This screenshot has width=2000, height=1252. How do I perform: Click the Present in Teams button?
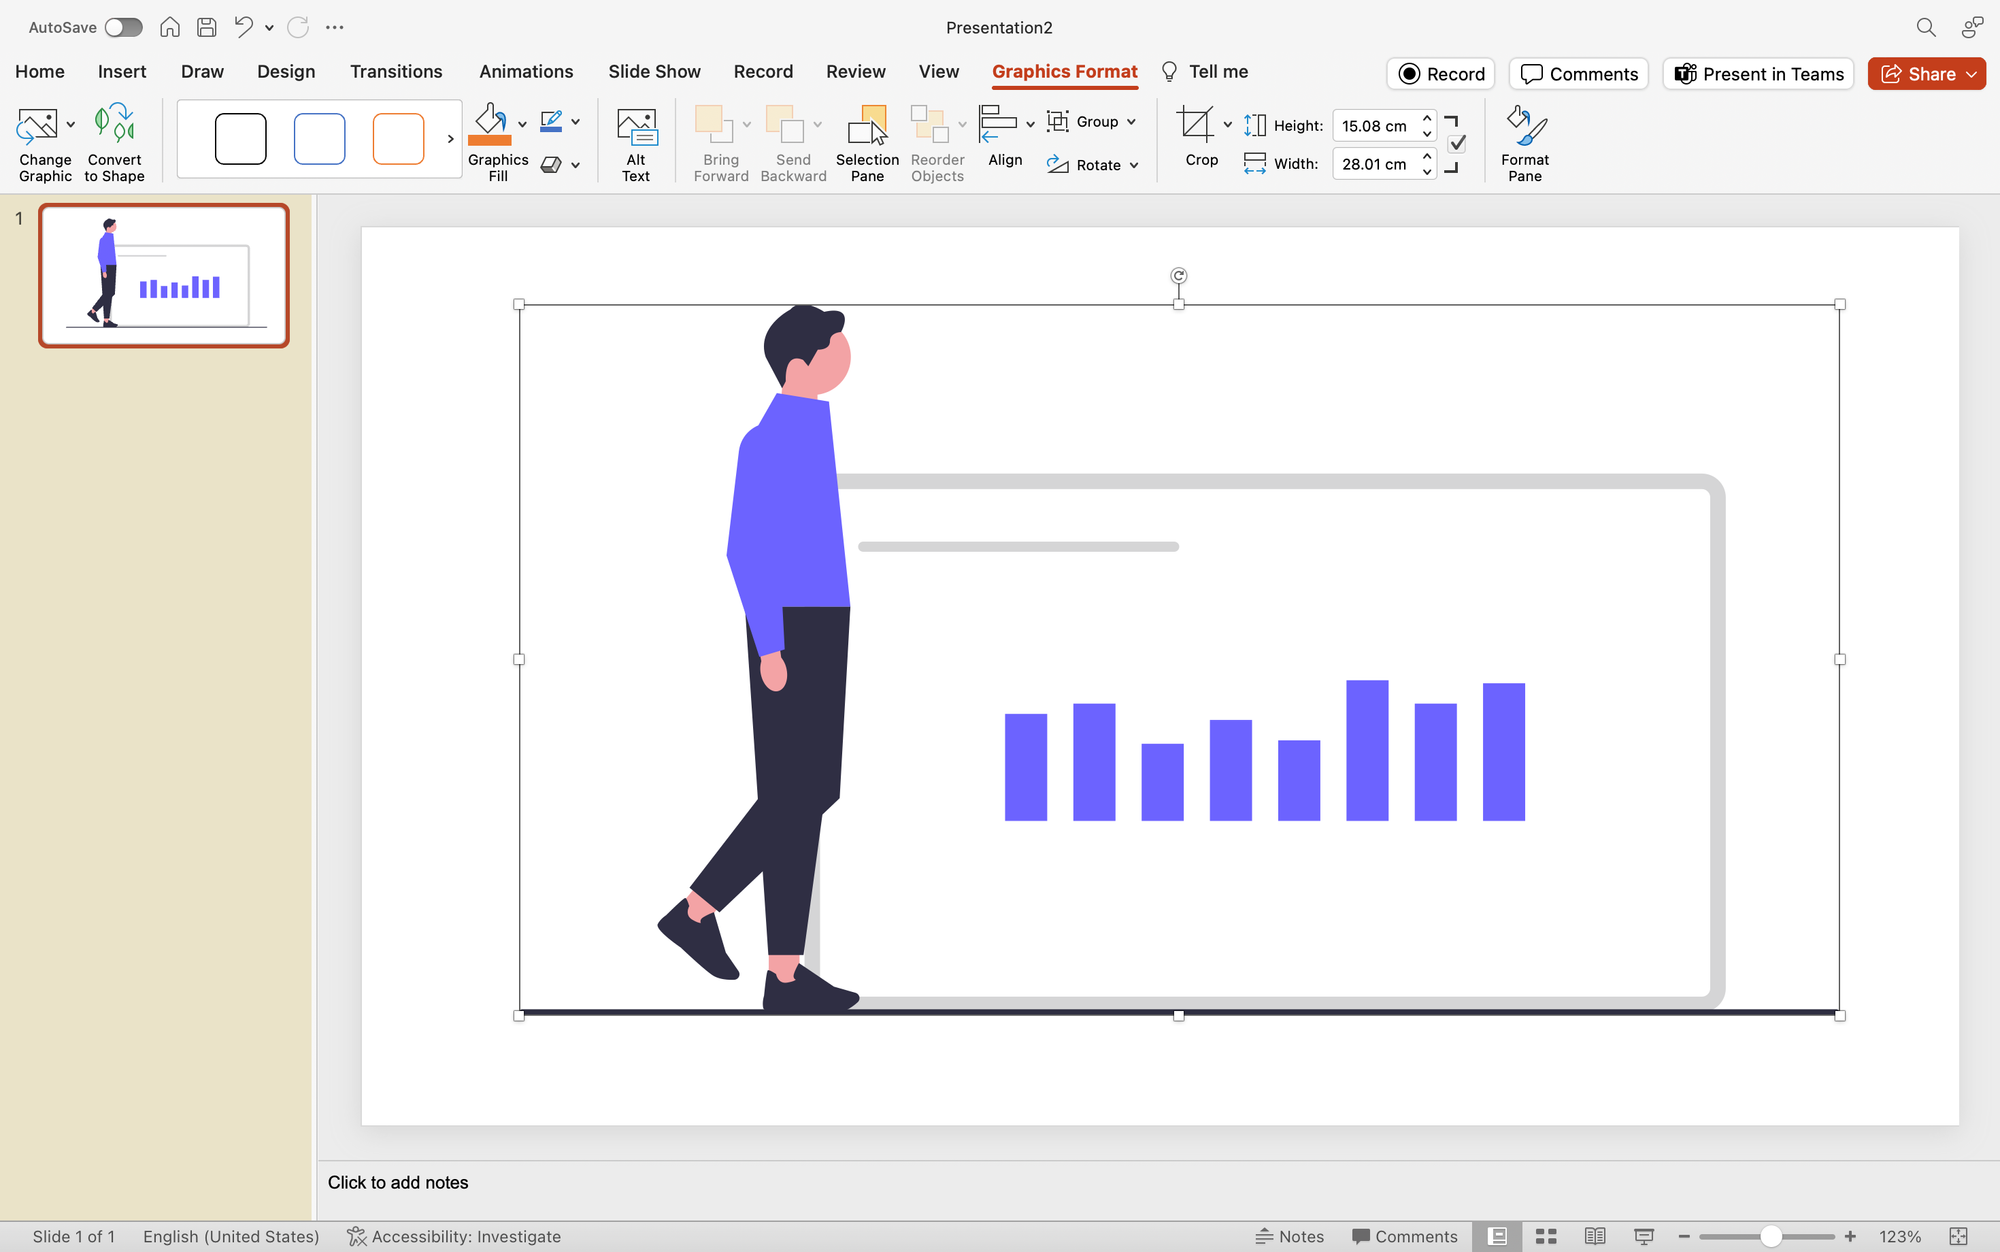[x=1758, y=73]
